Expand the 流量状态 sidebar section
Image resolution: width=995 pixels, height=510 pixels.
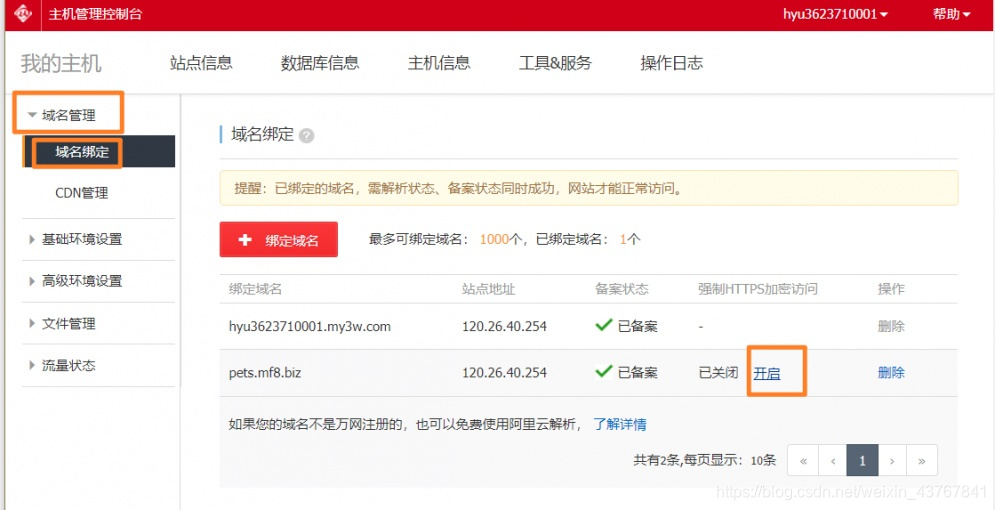pos(68,366)
